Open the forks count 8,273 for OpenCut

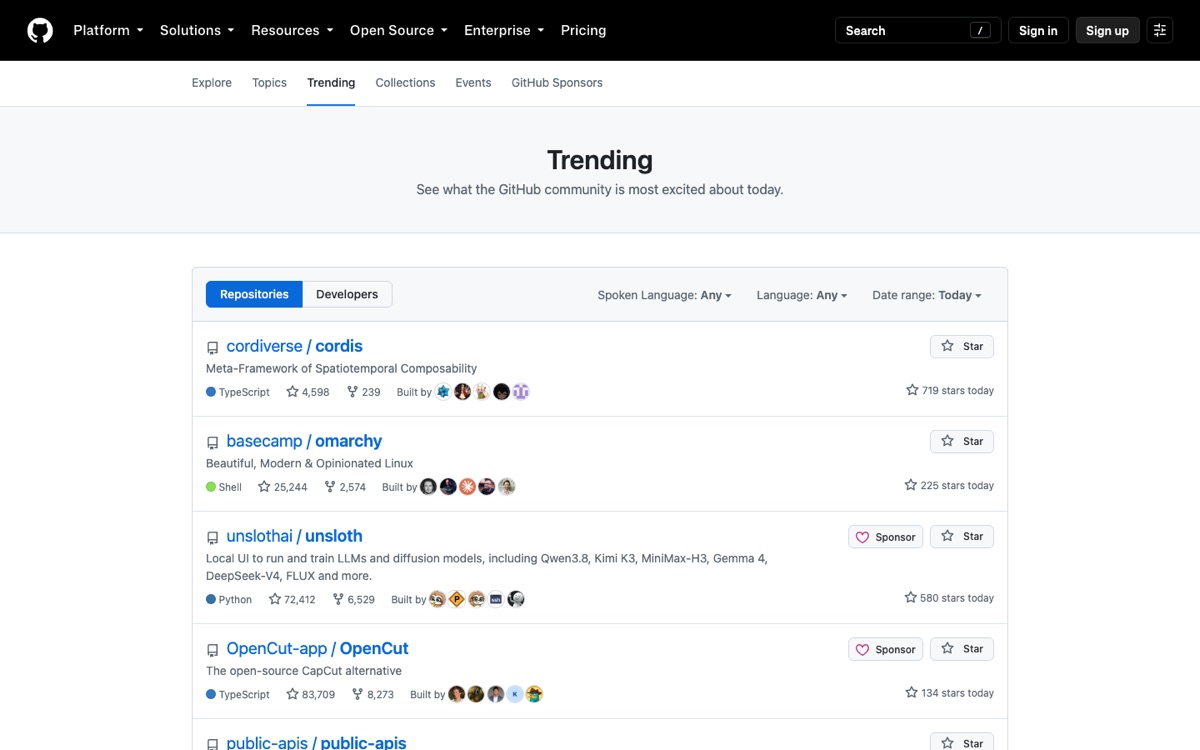[373, 694]
